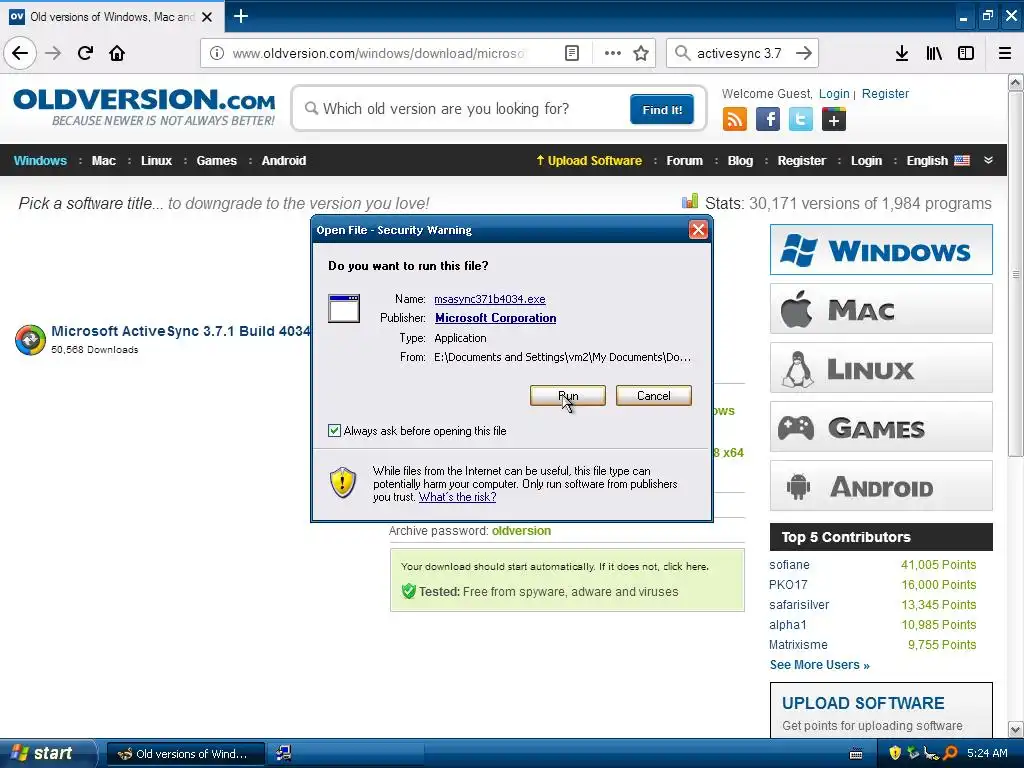Click Run in the security dialog
Screen dimensions: 1024x768
click(x=568, y=395)
